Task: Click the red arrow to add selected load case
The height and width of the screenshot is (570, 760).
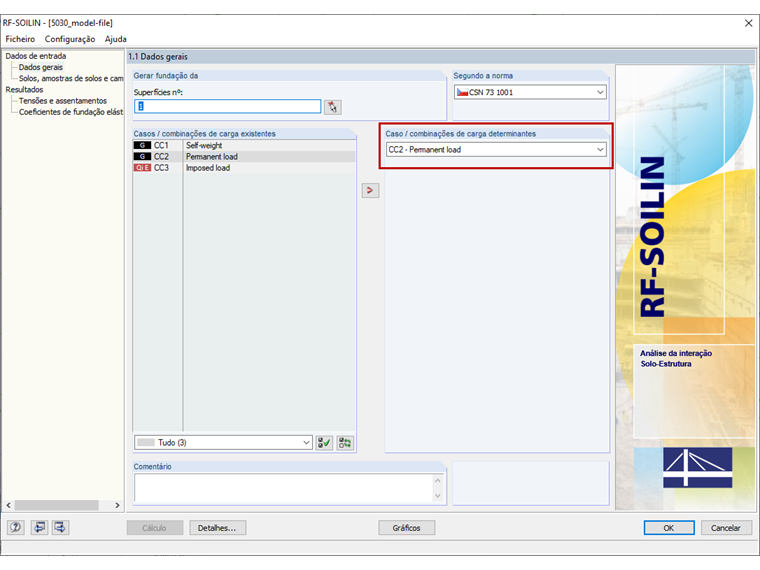Action: [x=370, y=190]
